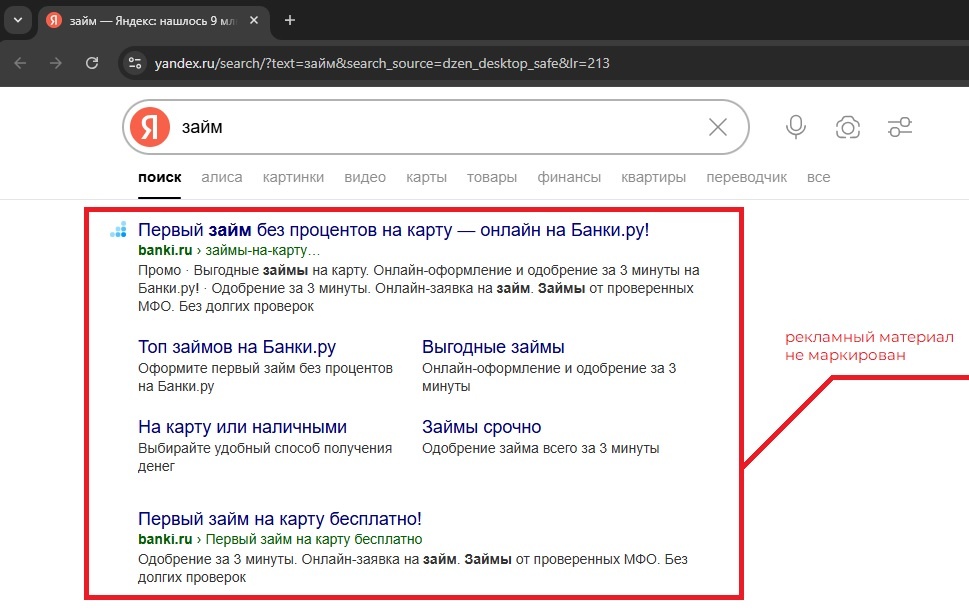The image size is (969, 612).
Task: Click banki.ru domain of second result
Action: (x=165, y=539)
